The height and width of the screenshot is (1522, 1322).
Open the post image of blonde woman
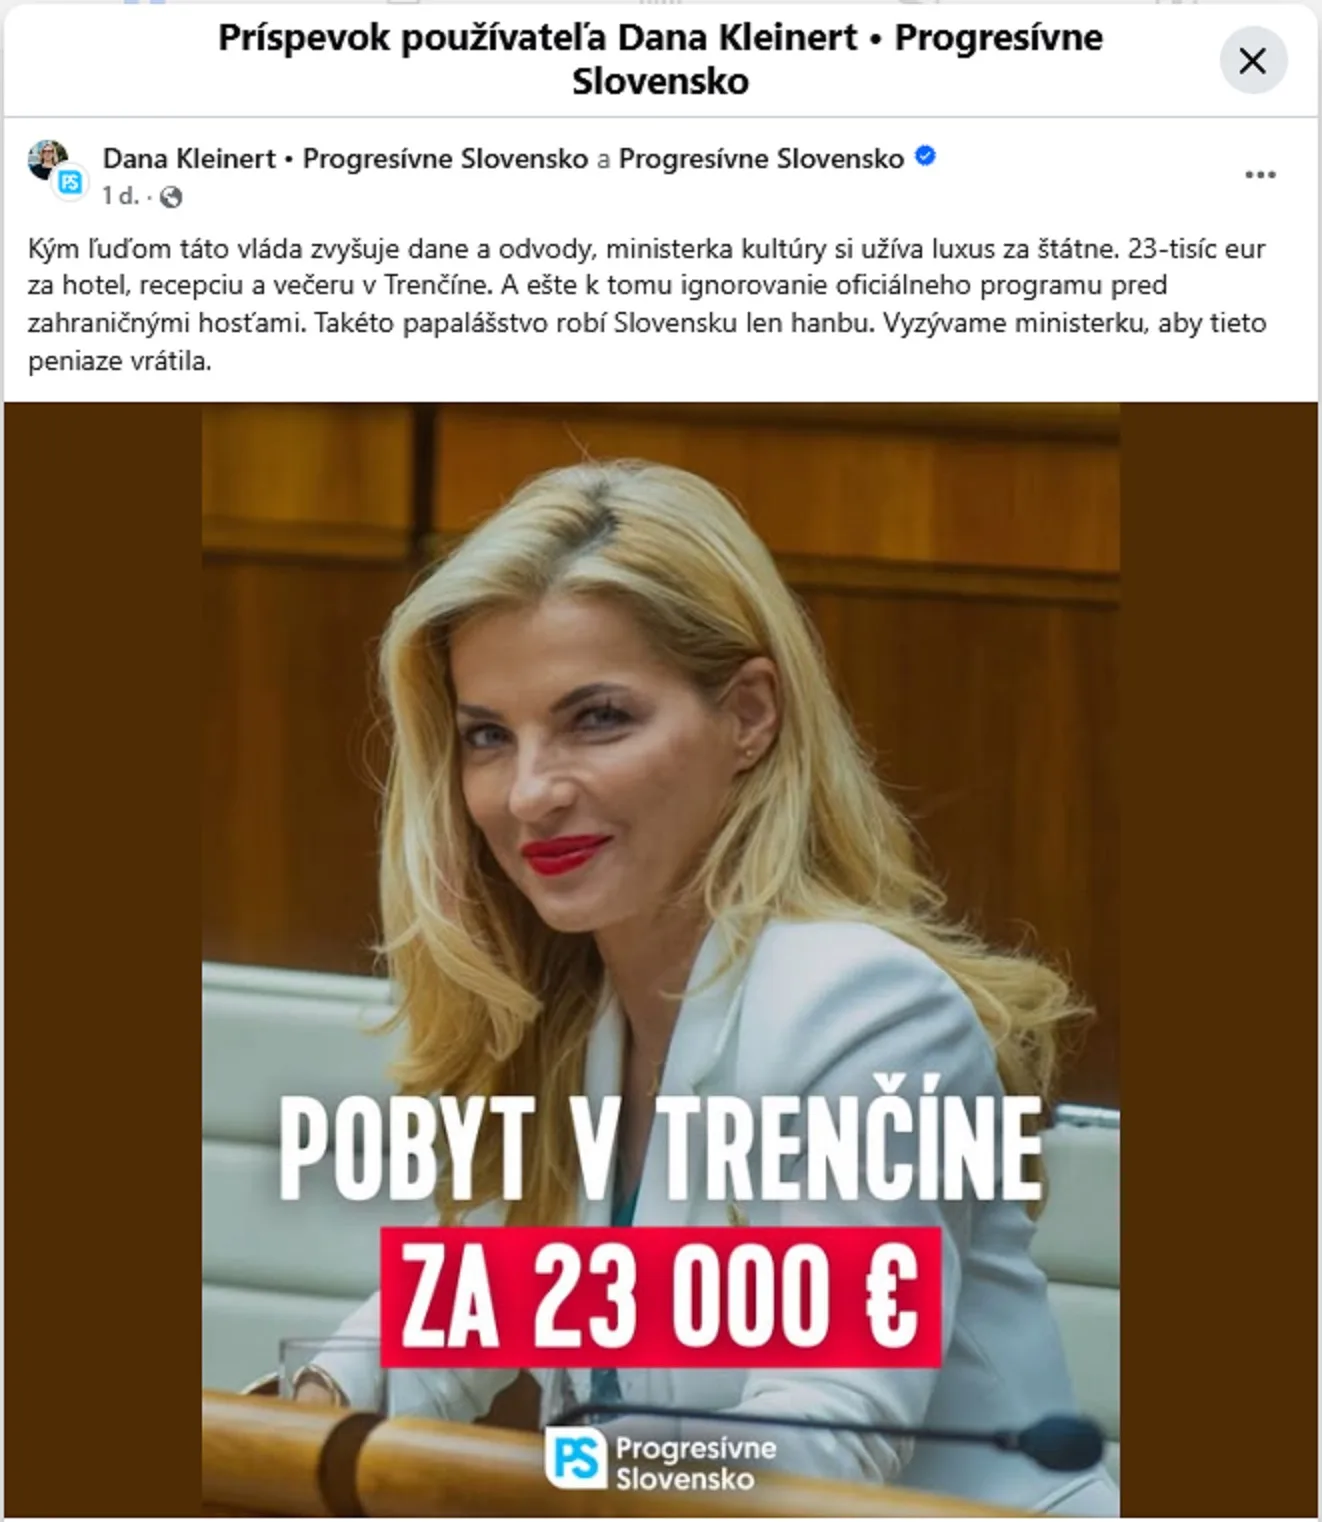pos(660,960)
